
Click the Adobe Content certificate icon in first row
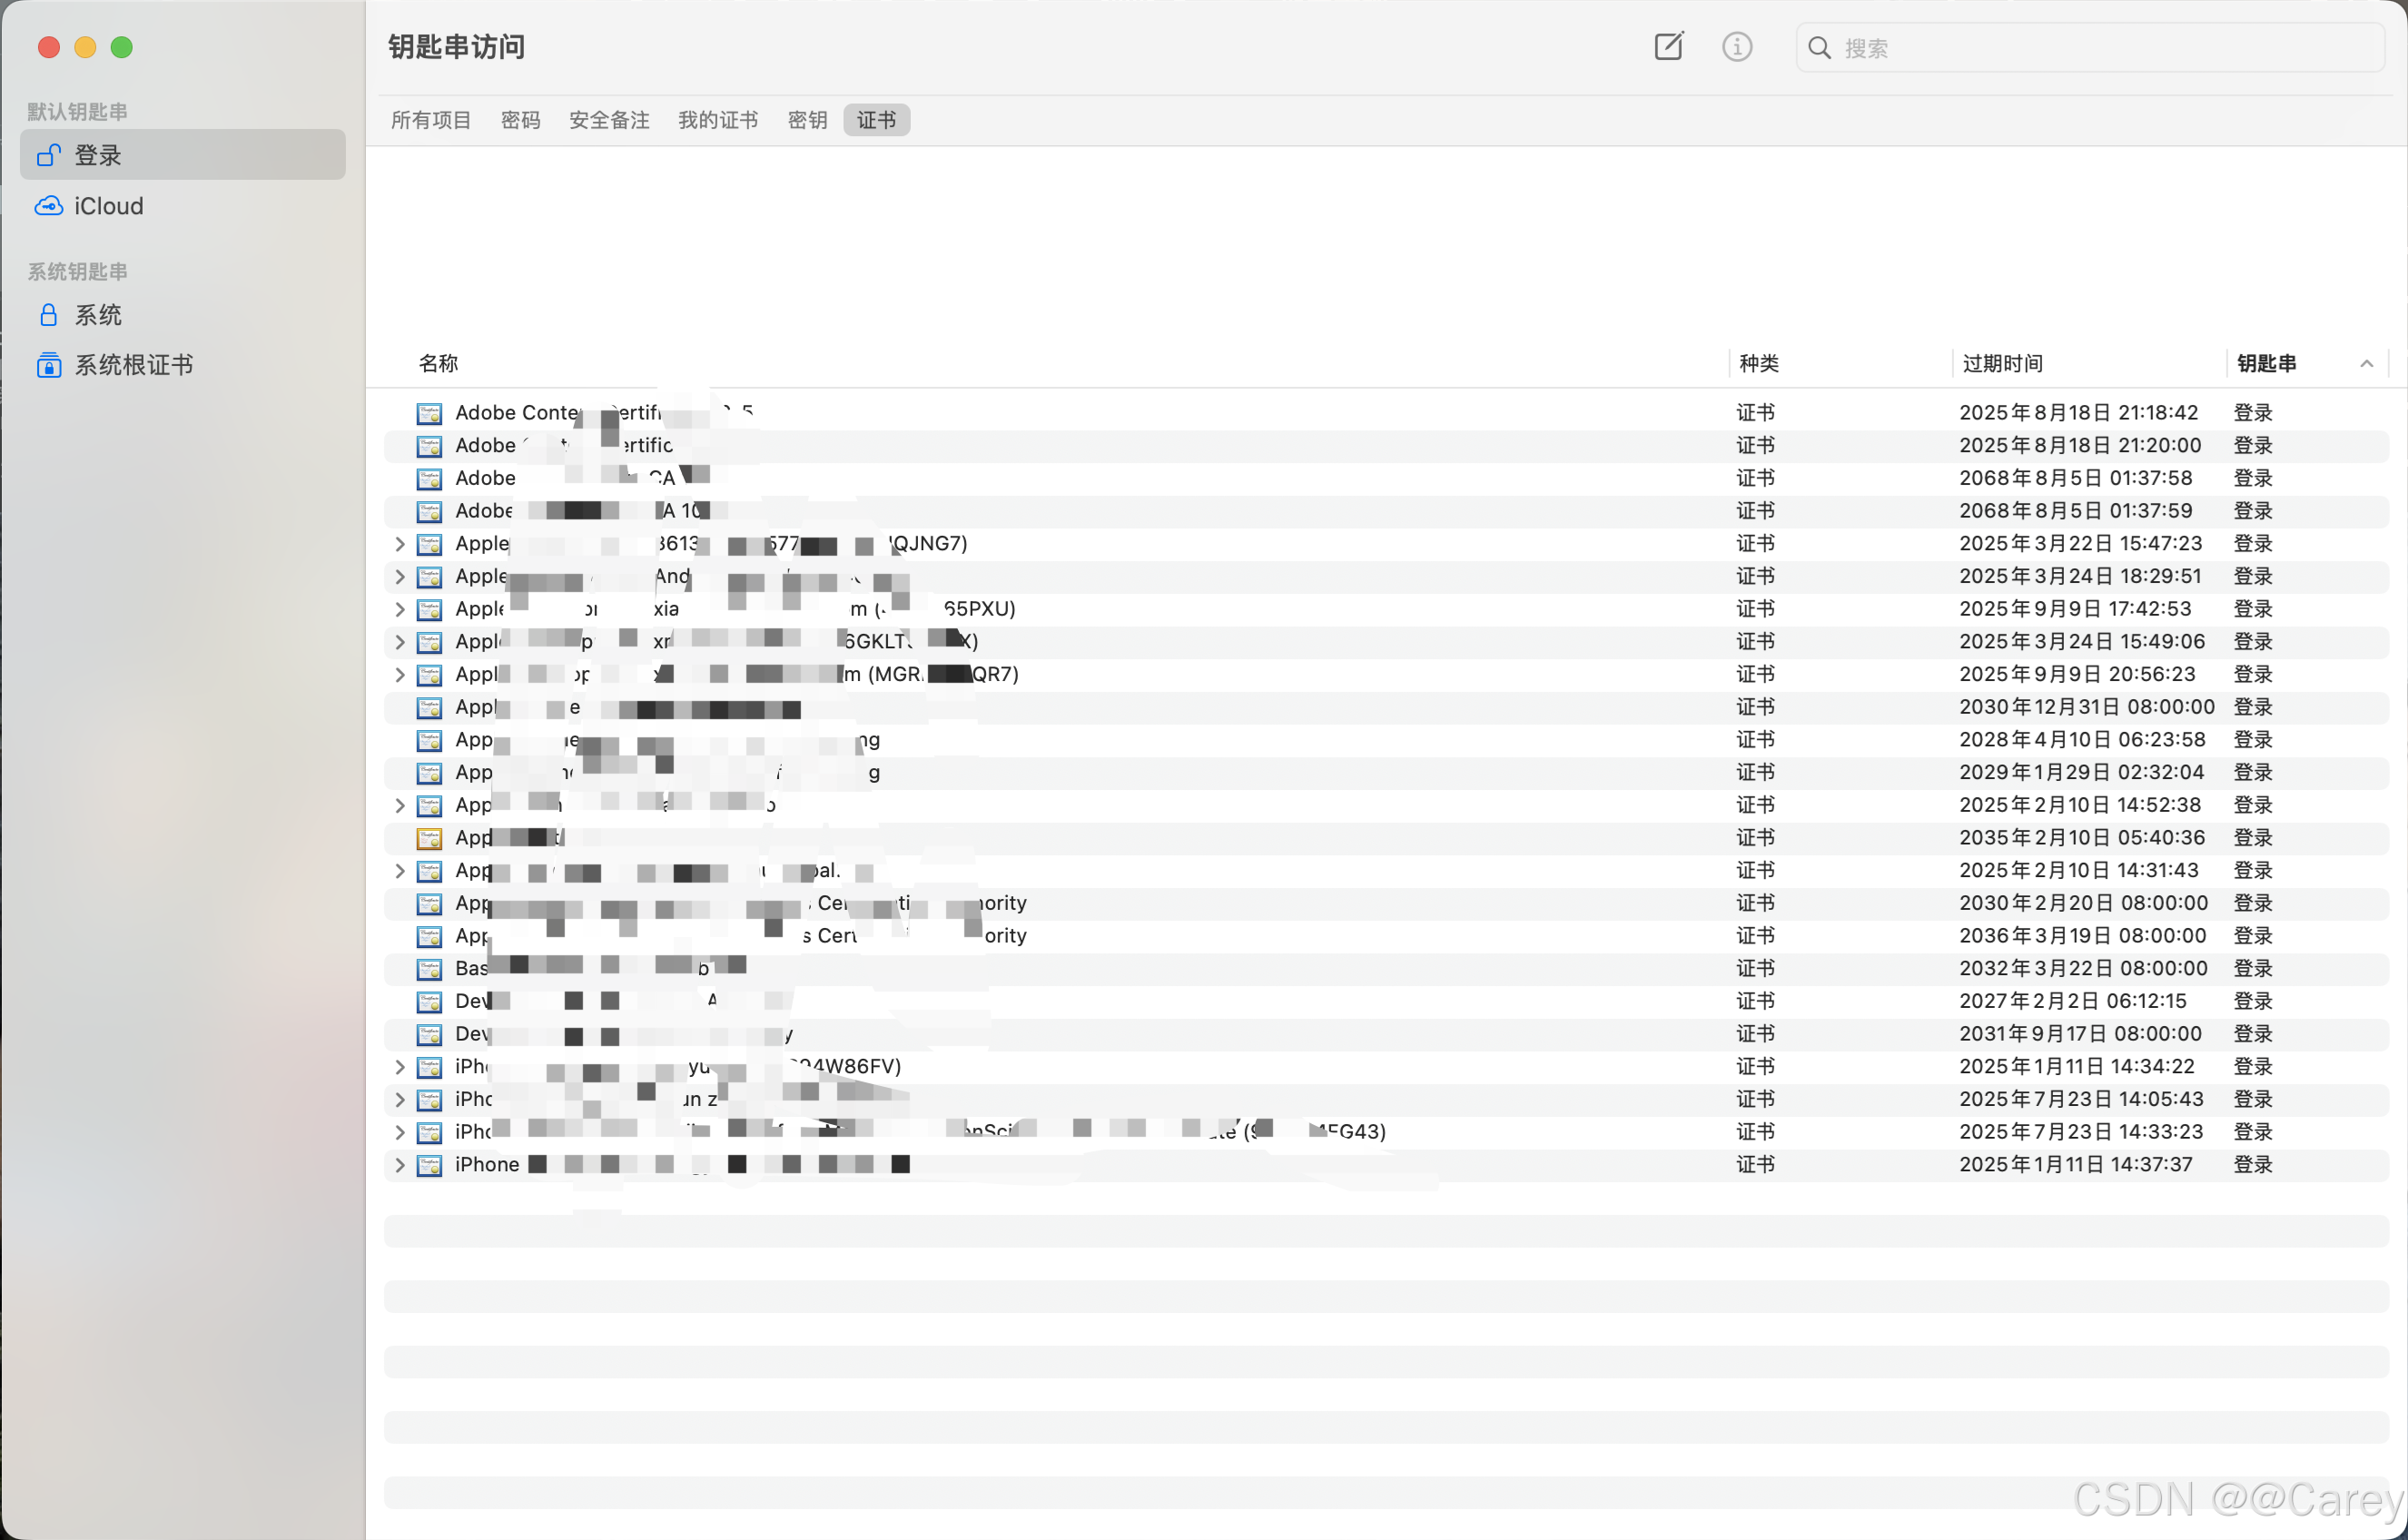pos(430,413)
